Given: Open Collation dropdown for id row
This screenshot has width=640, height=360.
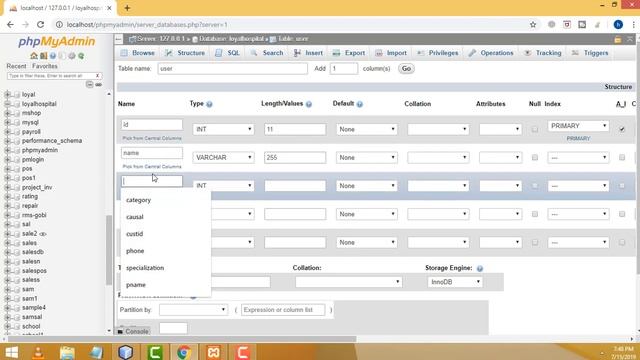Looking at the screenshot, I should [438, 129].
